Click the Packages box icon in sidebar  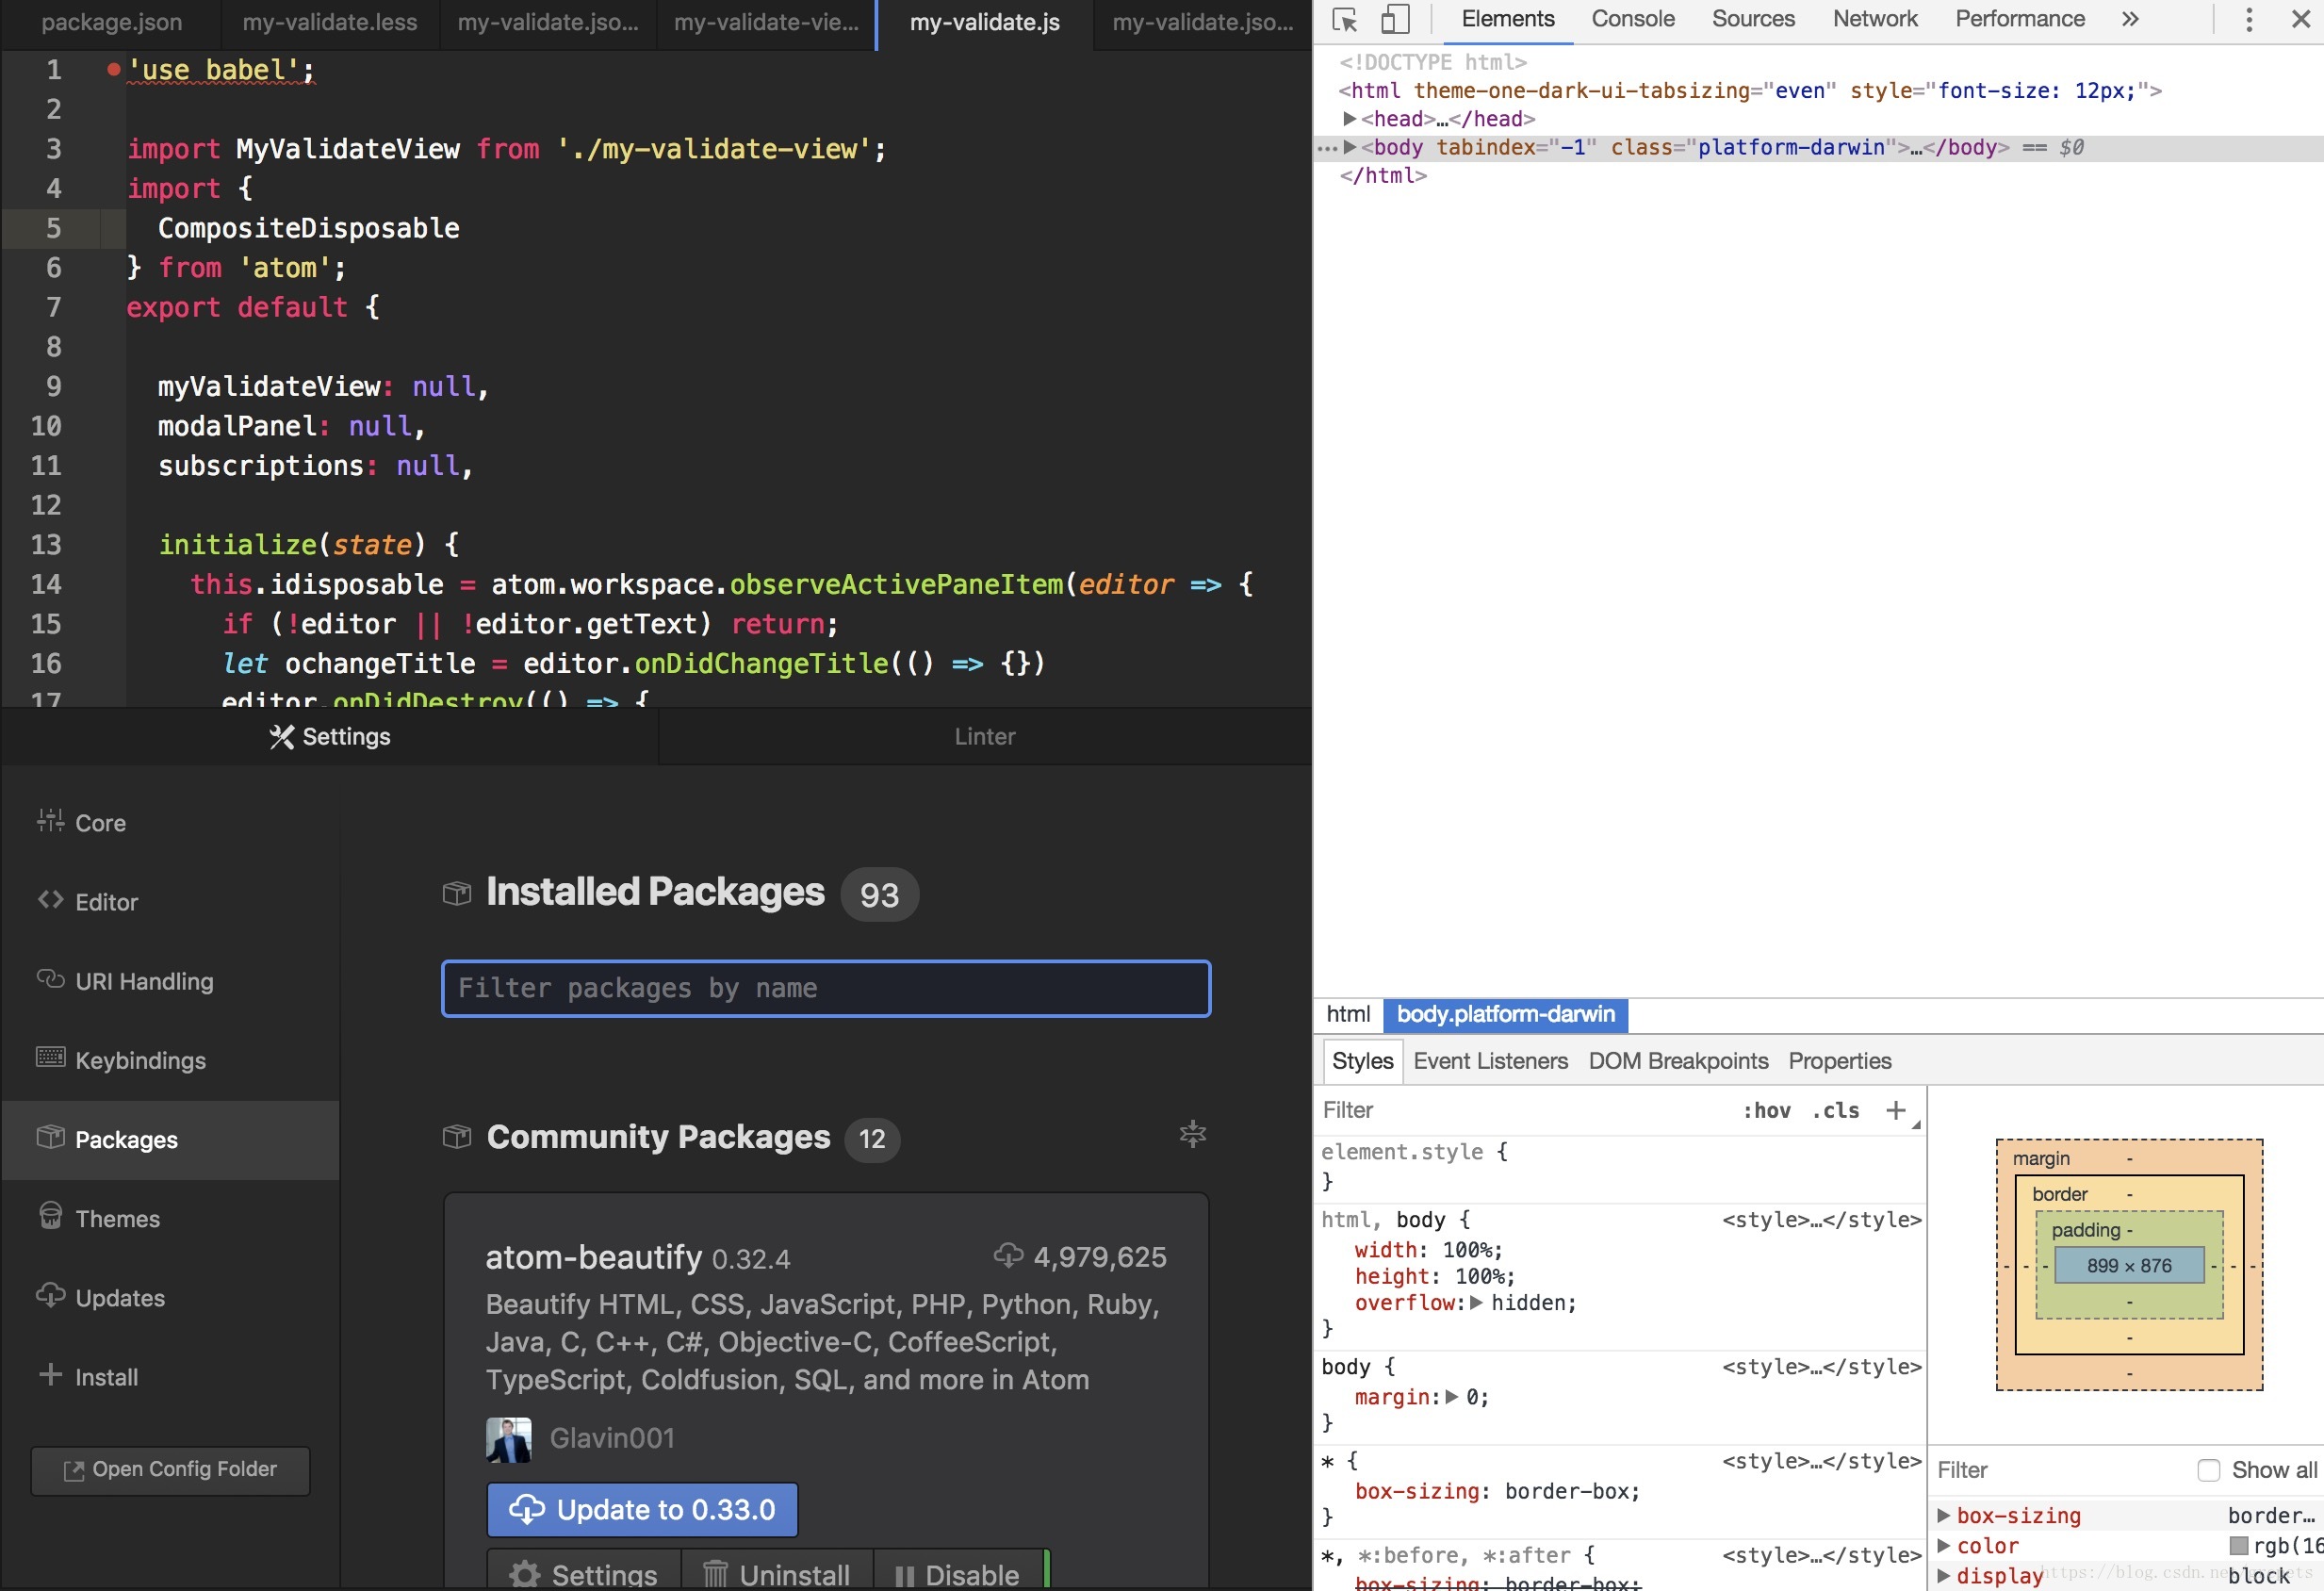click(x=50, y=1137)
